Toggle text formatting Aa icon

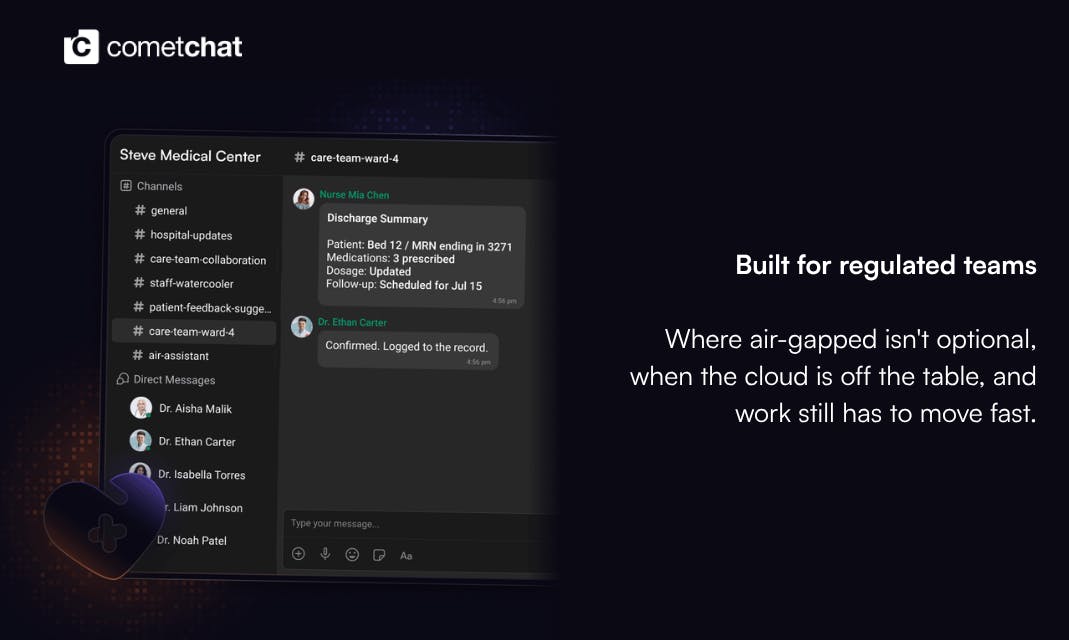(406, 555)
